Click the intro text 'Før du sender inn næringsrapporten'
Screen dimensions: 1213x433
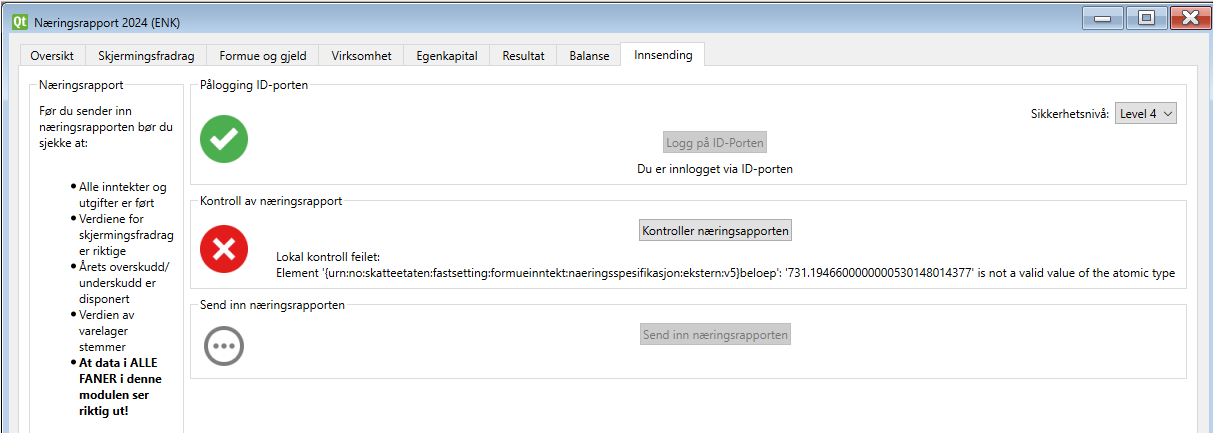tap(106, 127)
